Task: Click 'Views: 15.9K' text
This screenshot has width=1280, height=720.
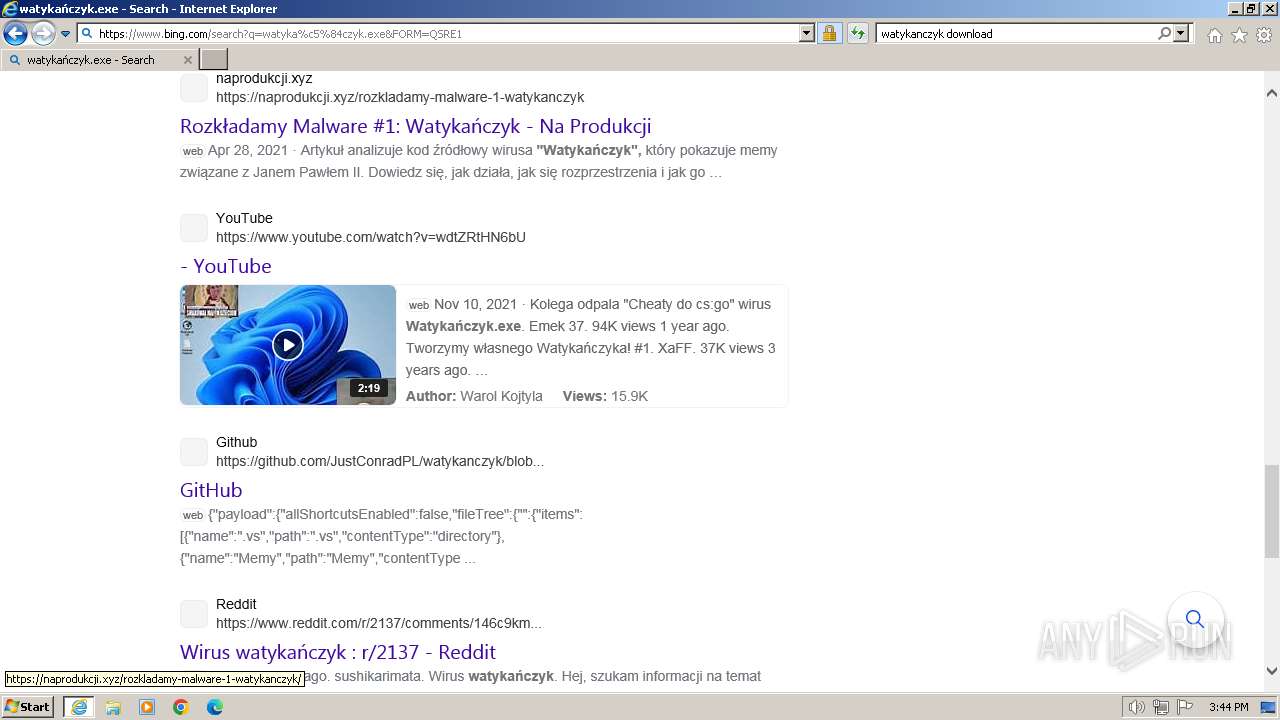Action: [605, 396]
